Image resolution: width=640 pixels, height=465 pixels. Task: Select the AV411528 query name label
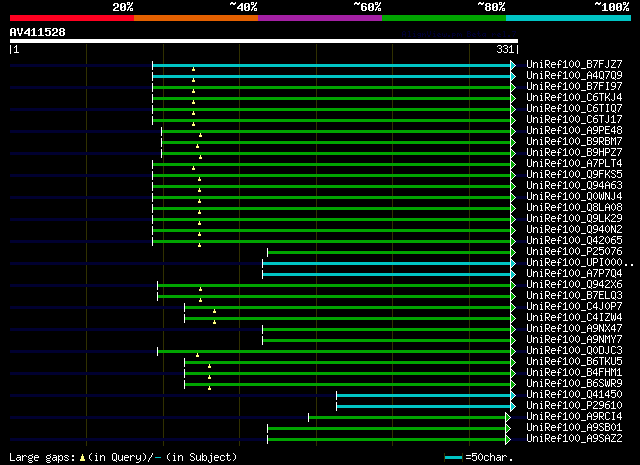click(x=38, y=32)
